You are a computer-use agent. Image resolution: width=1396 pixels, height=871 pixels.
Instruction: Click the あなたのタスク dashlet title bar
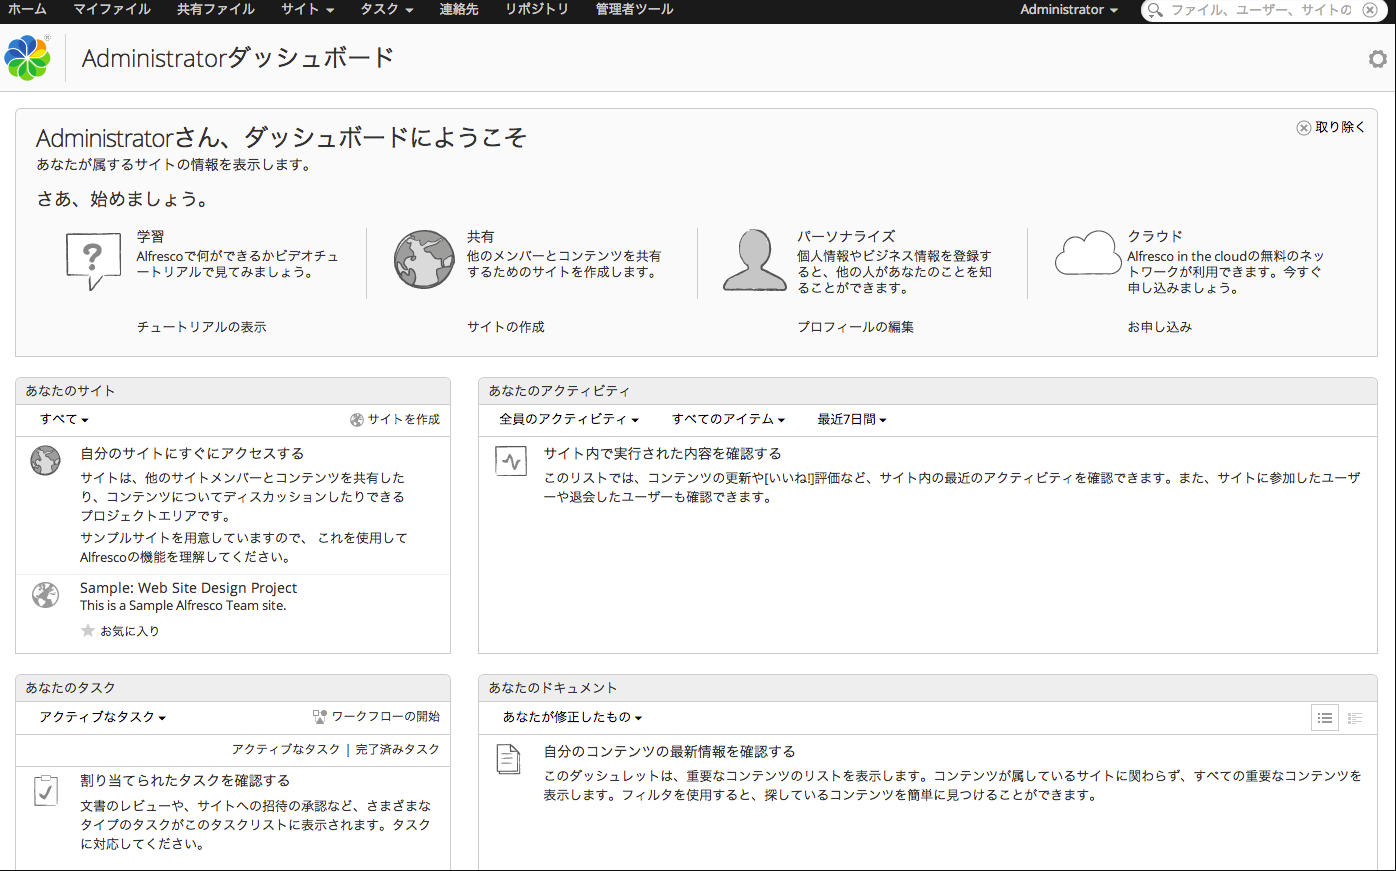[233, 688]
